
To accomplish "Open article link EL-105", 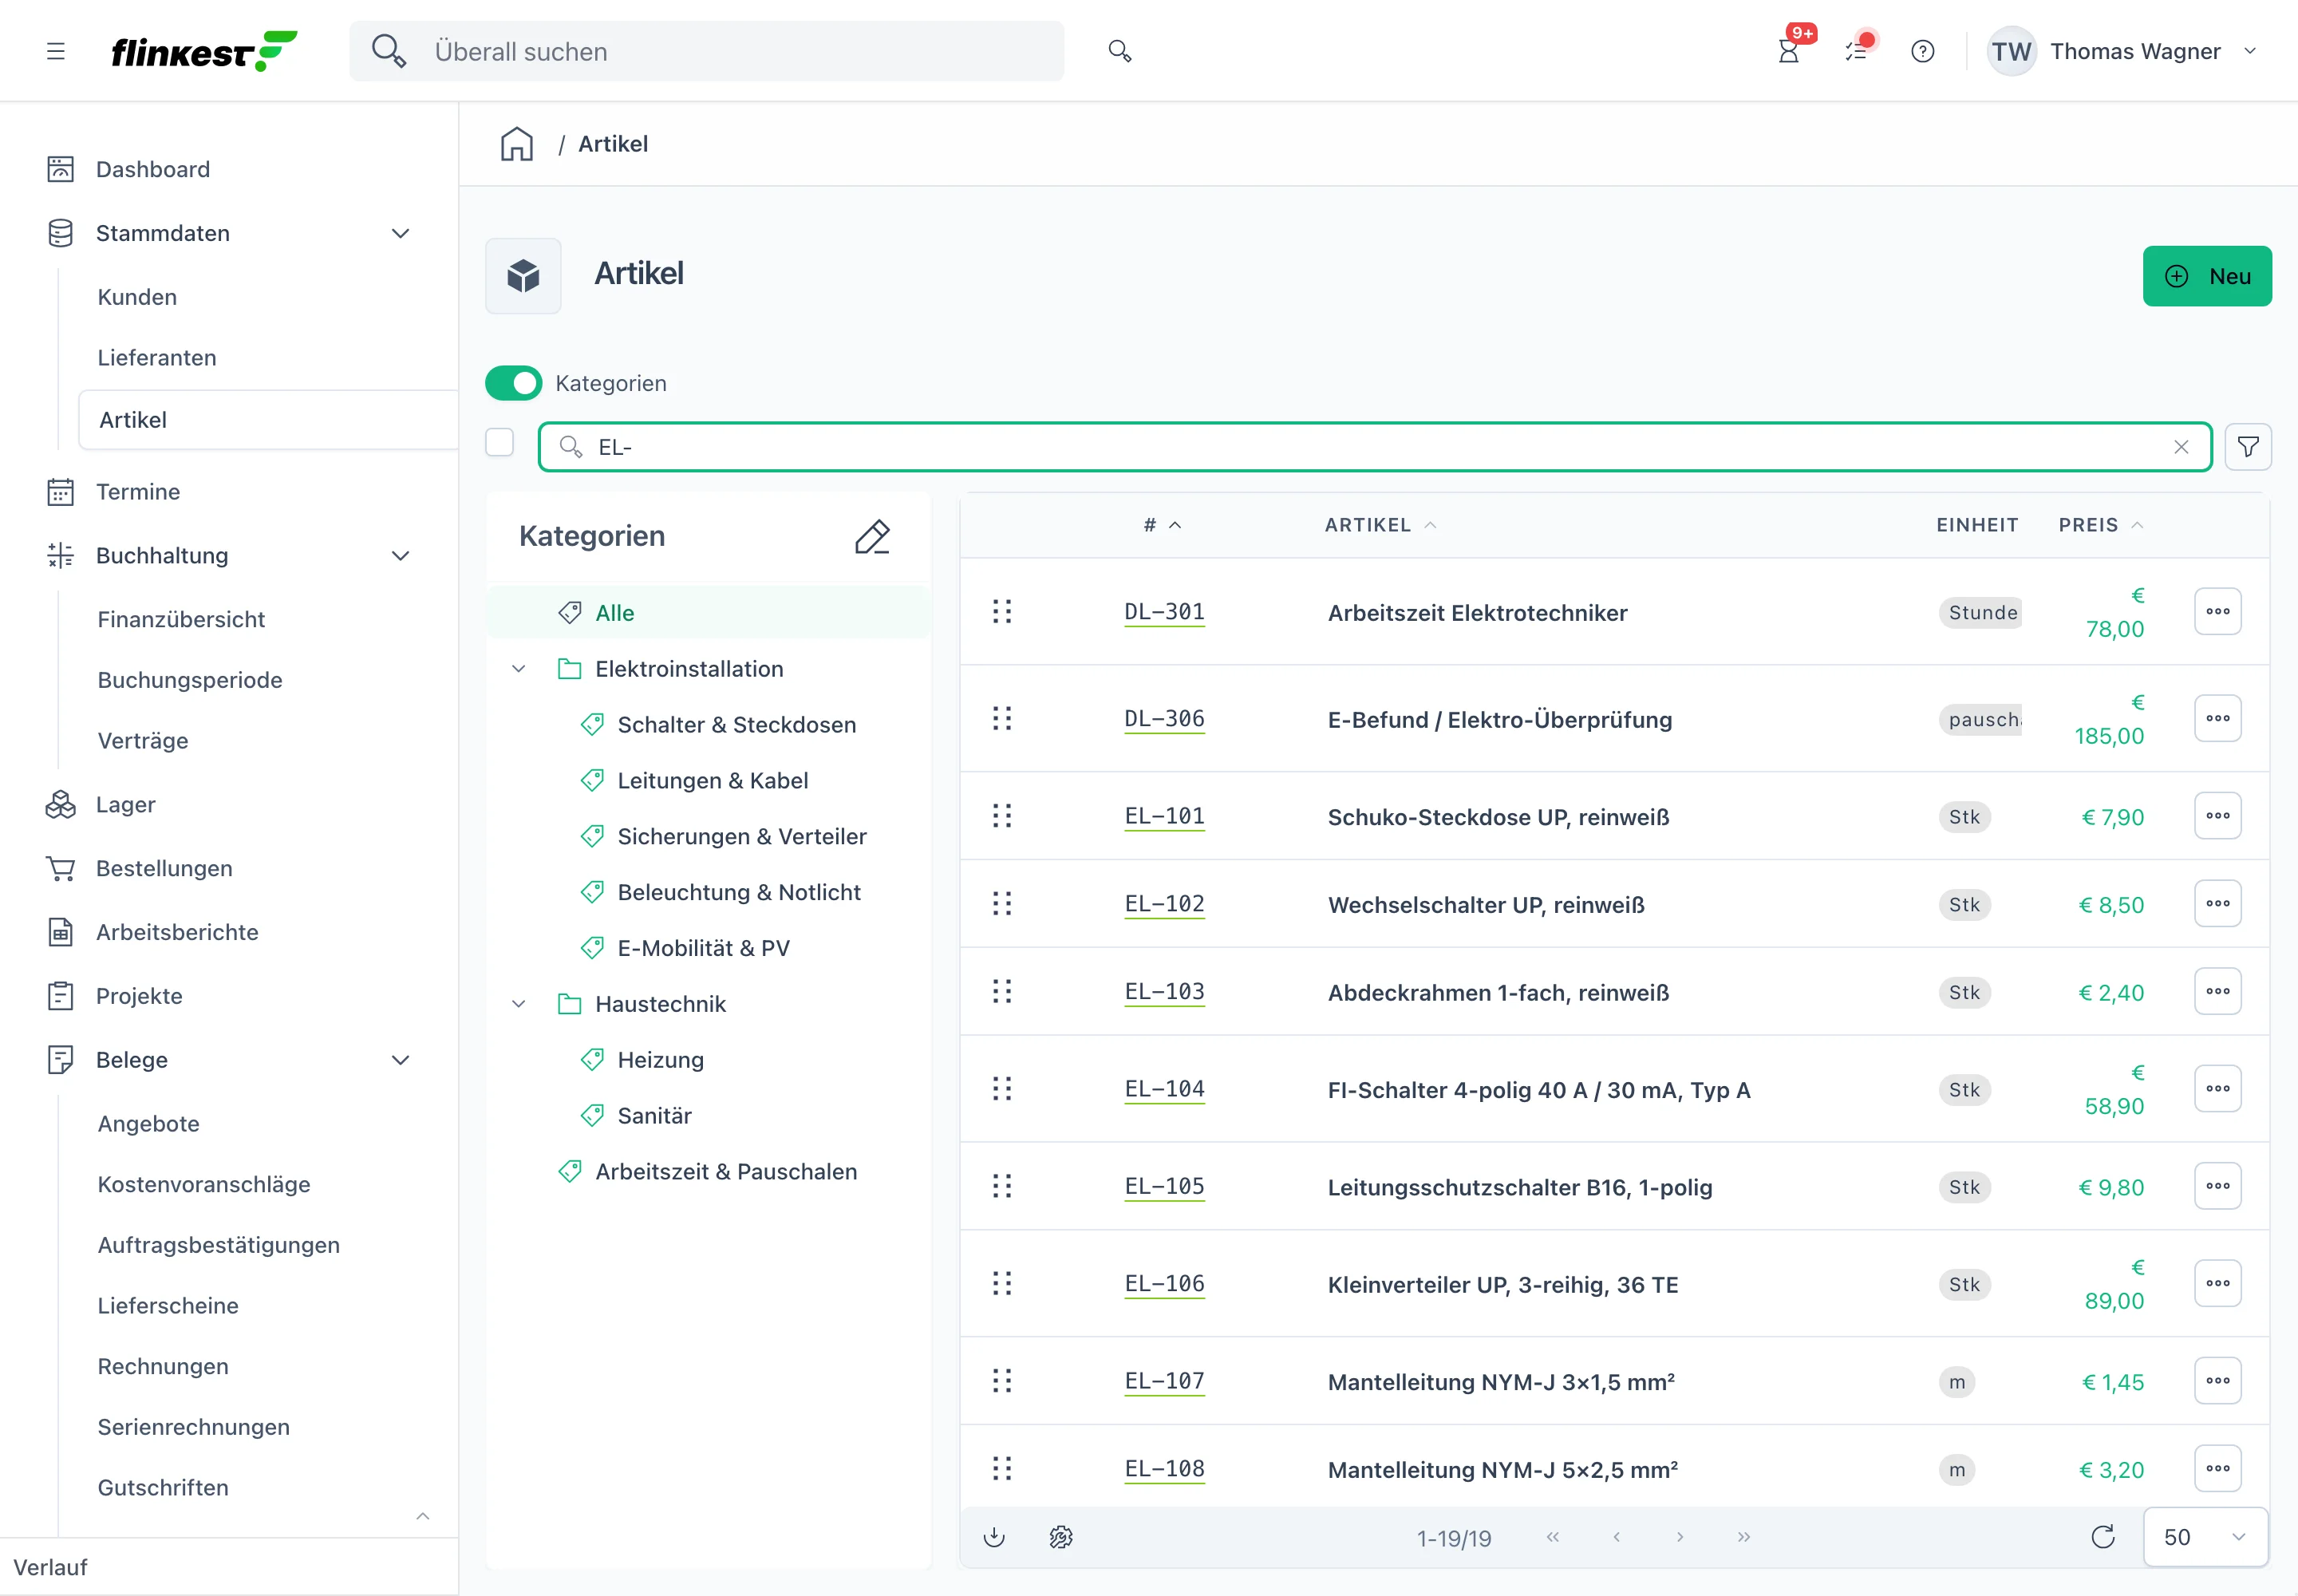I will (x=1164, y=1186).
